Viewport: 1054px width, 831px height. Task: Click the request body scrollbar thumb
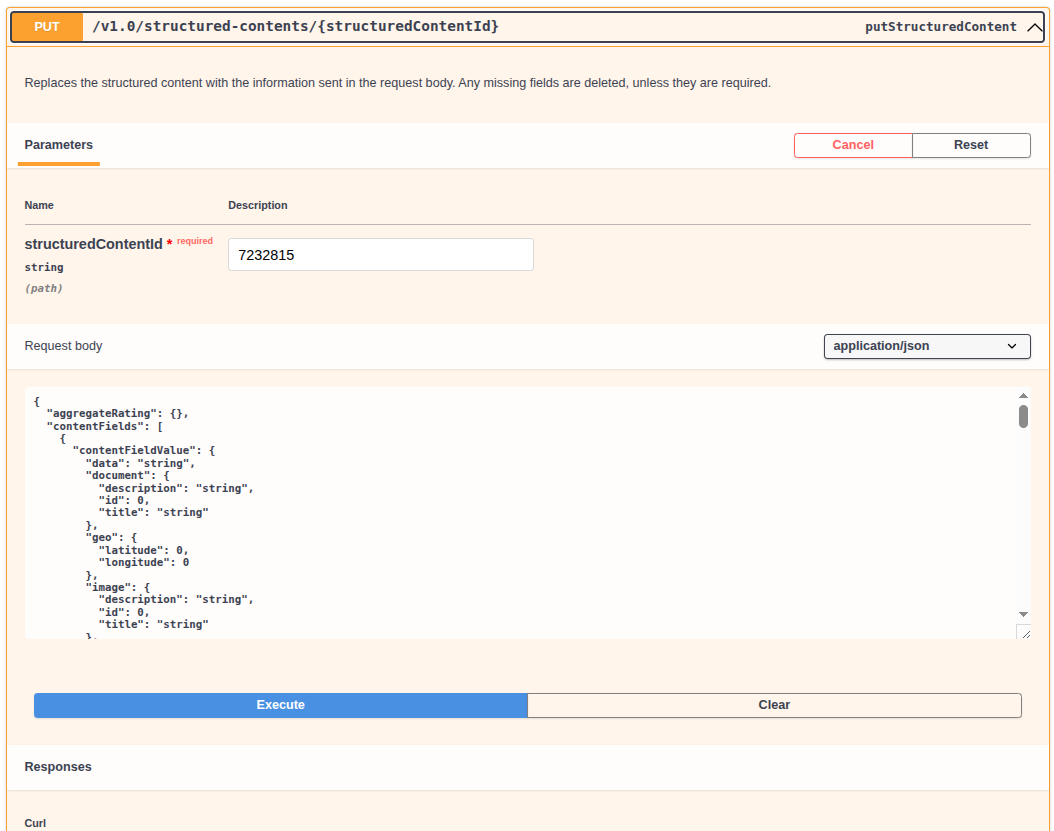pos(1023,416)
